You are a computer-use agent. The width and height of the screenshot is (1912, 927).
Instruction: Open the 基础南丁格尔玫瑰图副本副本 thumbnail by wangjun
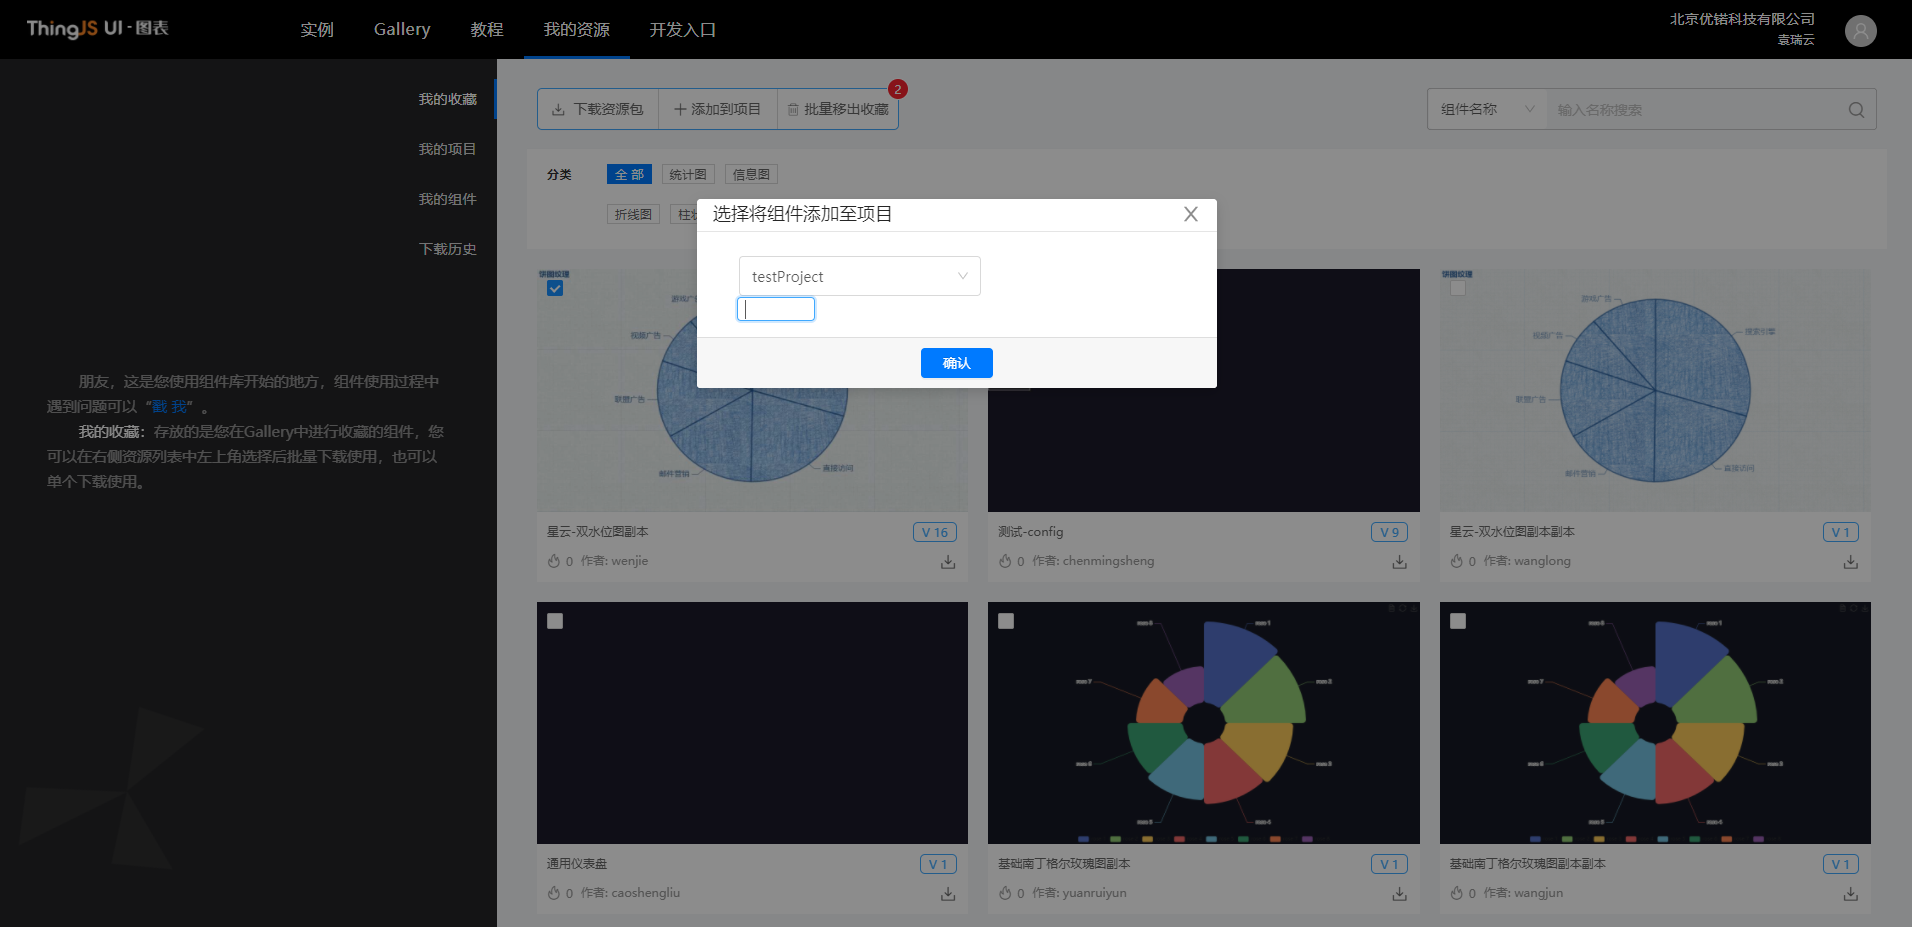1655,723
